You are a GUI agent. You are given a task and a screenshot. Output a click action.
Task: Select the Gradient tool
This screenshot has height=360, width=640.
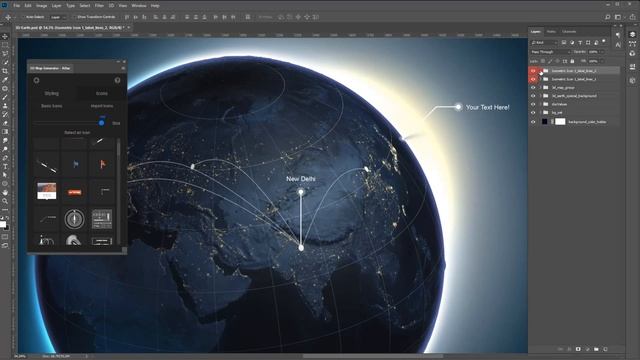pyautogui.click(x=5, y=131)
